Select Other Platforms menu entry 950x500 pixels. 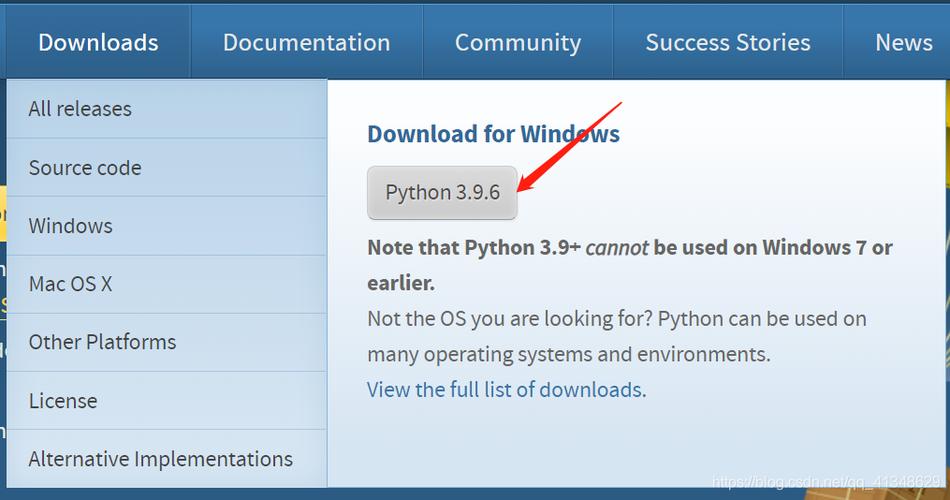point(167,342)
